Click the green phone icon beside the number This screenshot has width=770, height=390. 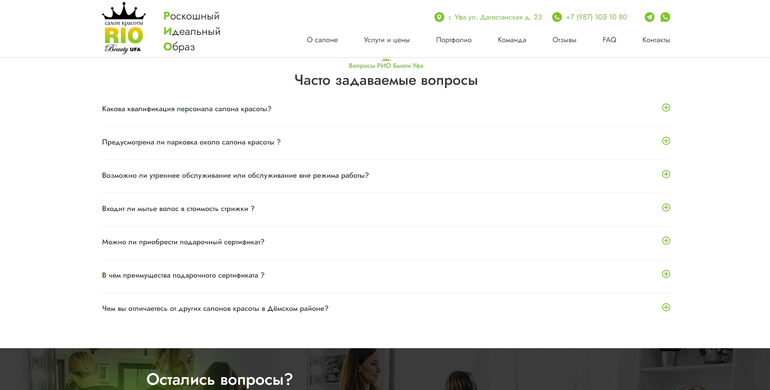point(556,17)
